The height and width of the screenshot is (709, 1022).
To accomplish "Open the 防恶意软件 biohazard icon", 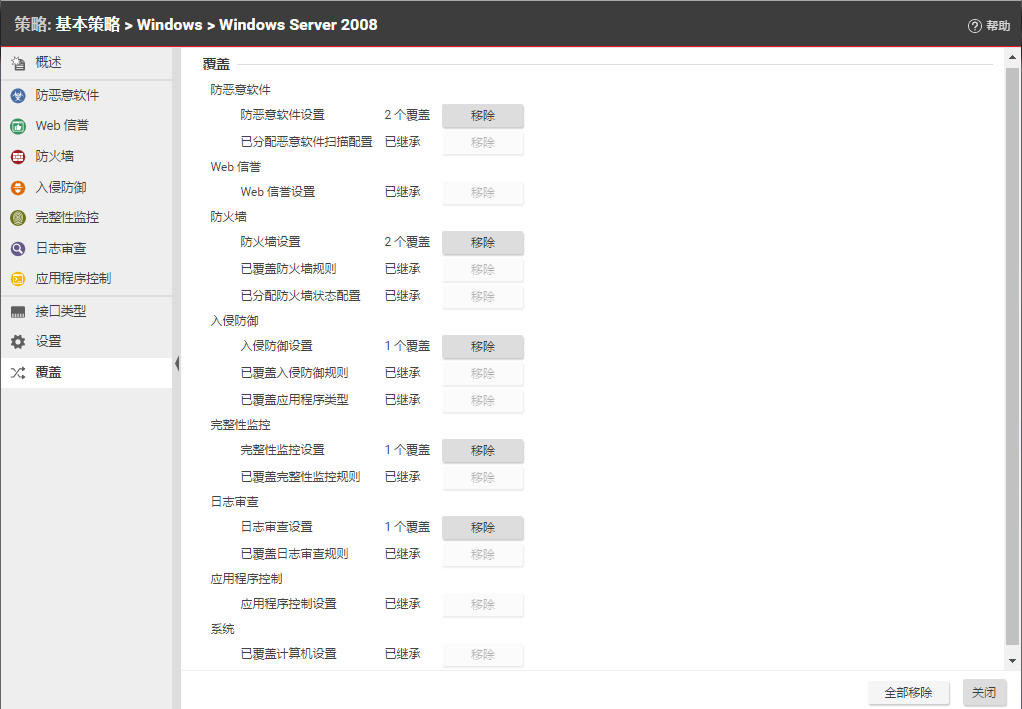I will pyautogui.click(x=17, y=96).
